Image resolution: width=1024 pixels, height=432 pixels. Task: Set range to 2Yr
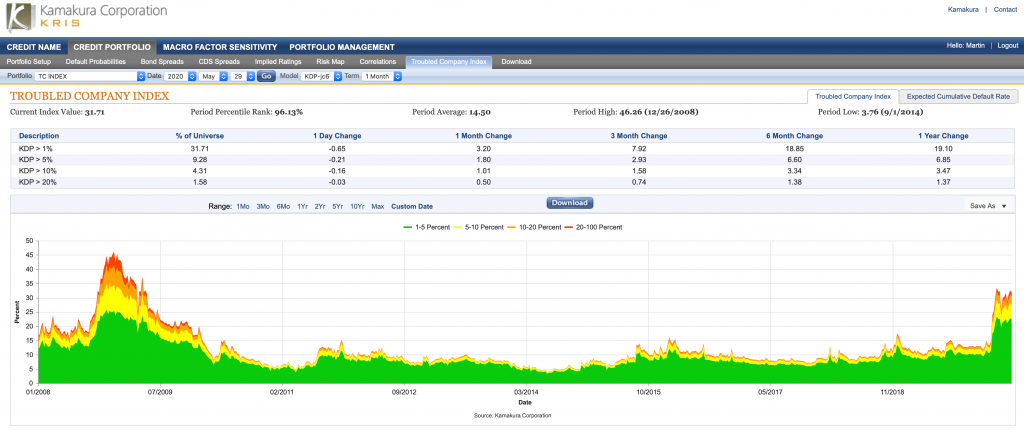[320, 206]
